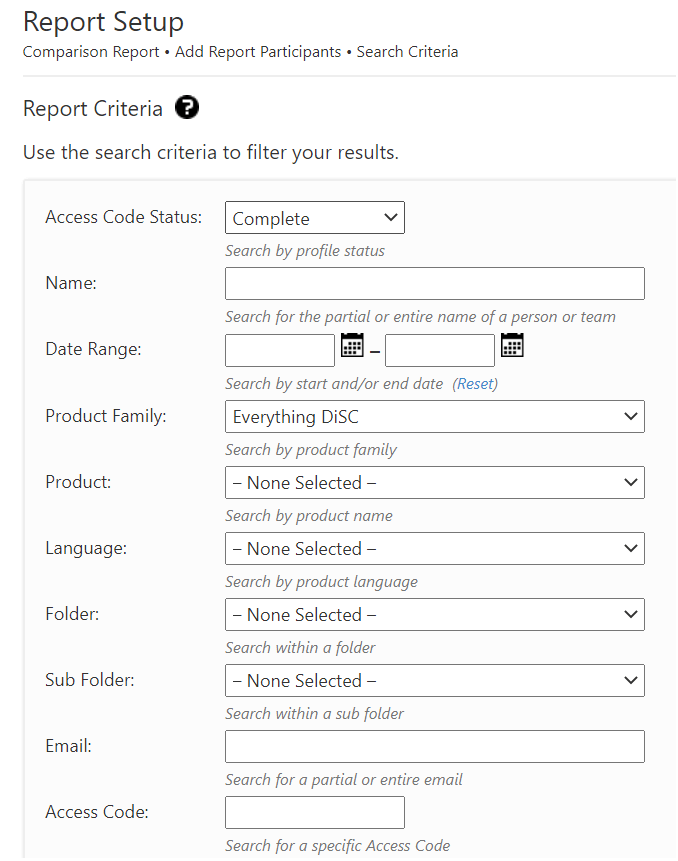Click the 'Date Range:' label
This screenshot has height=861, width=678.
[x=93, y=349]
